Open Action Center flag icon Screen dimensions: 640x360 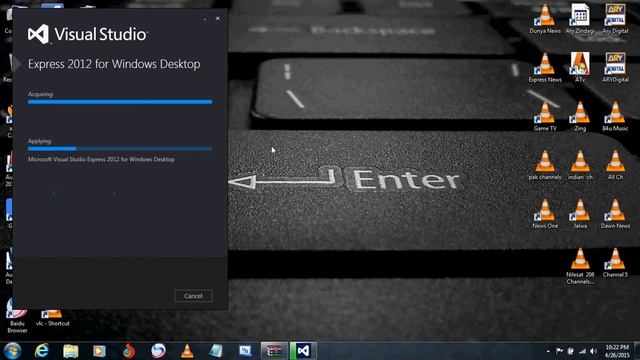tap(560, 351)
